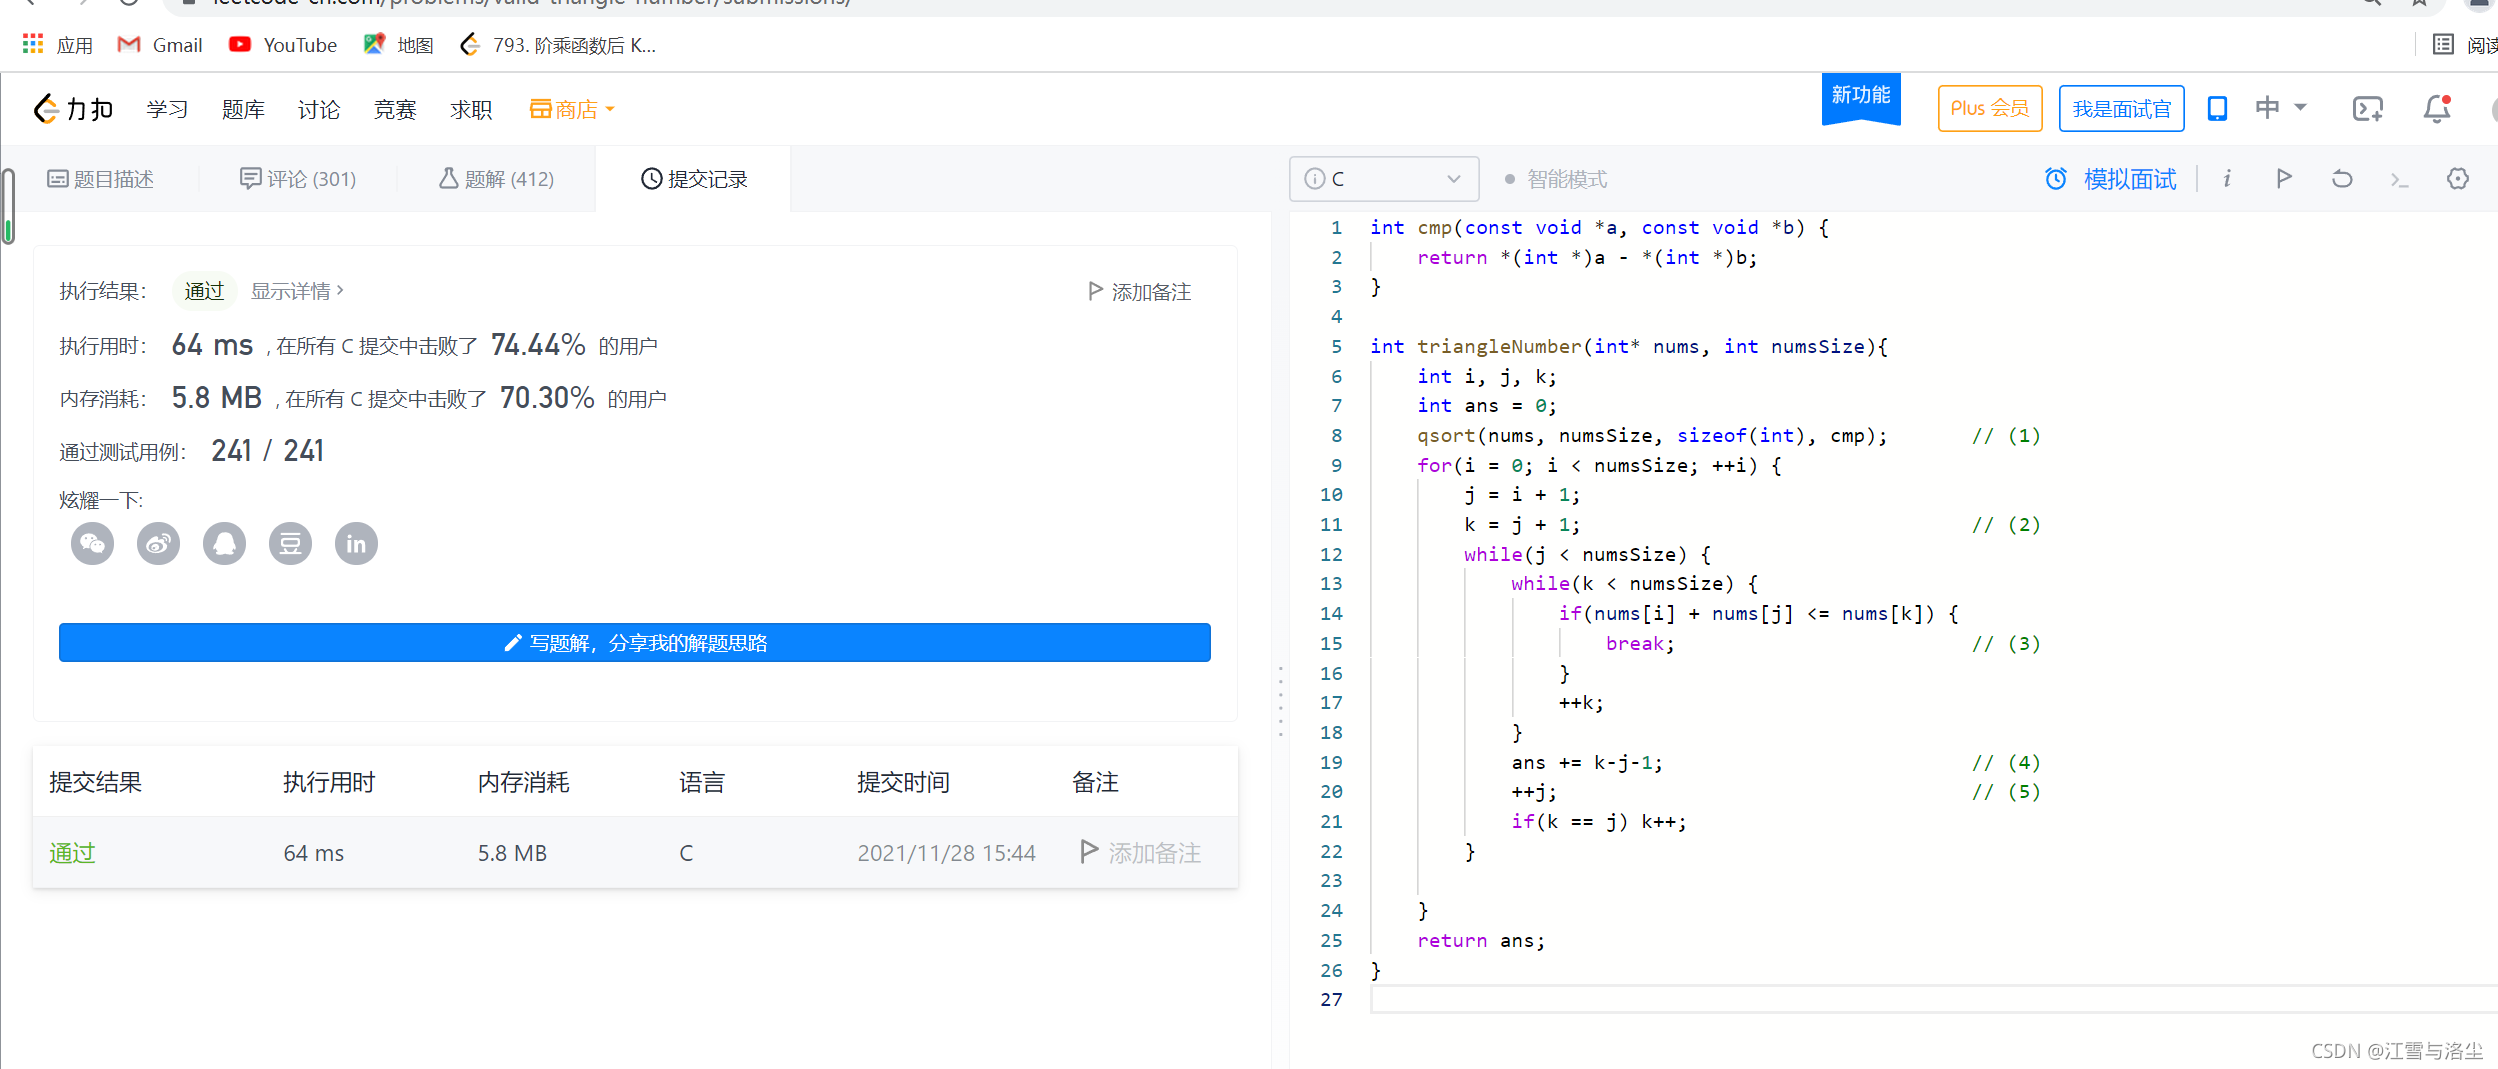Image resolution: width=2498 pixels, height=1069 pixels.
Task: Switch to the 评论 (301) tab
Action: pyautogui.click(x=298, y=179)
